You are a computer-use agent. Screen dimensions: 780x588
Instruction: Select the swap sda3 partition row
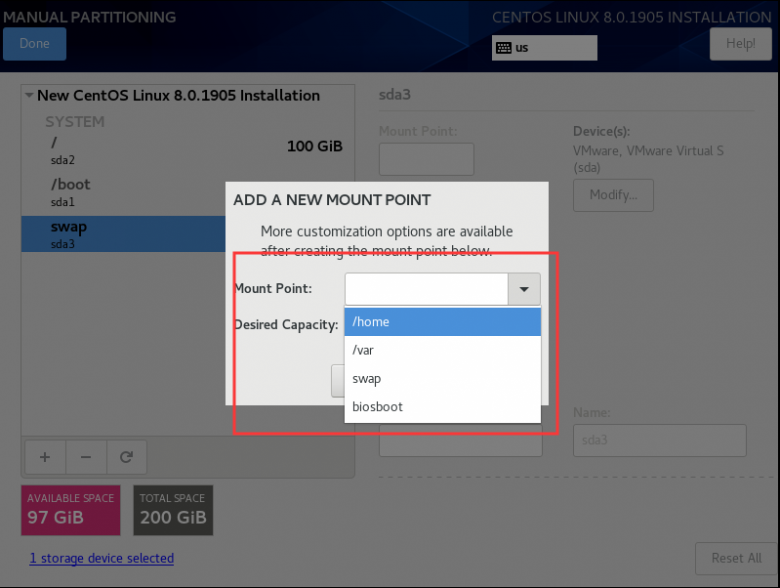[123, 234]
